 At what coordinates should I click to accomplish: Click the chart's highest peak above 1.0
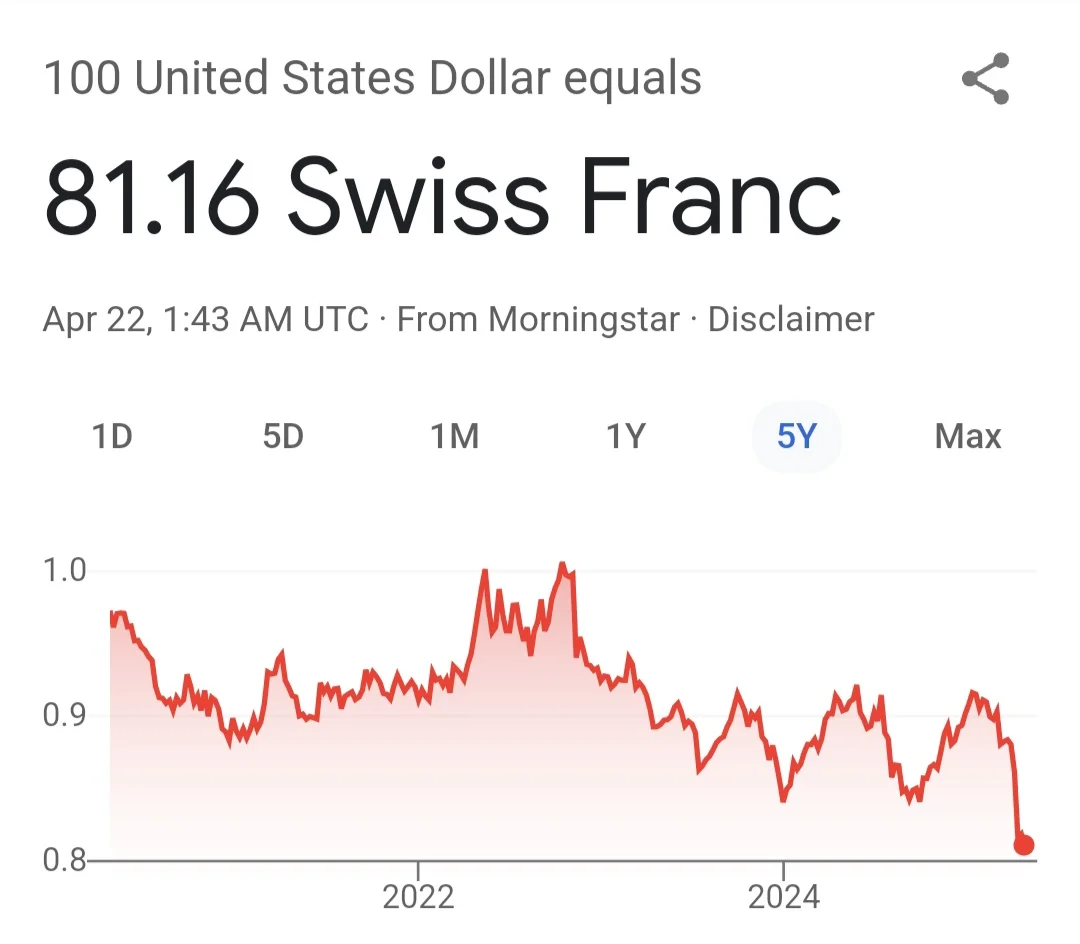[562, 565]
